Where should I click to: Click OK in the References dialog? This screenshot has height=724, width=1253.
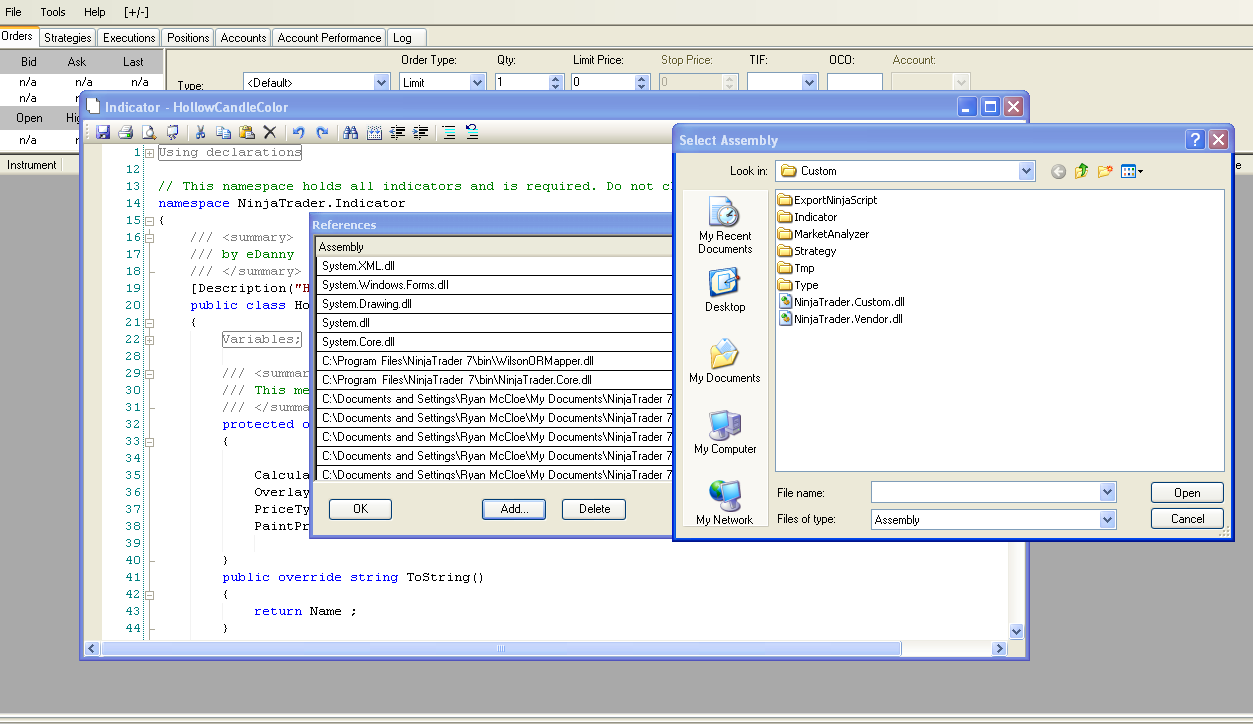click(360, 509)
